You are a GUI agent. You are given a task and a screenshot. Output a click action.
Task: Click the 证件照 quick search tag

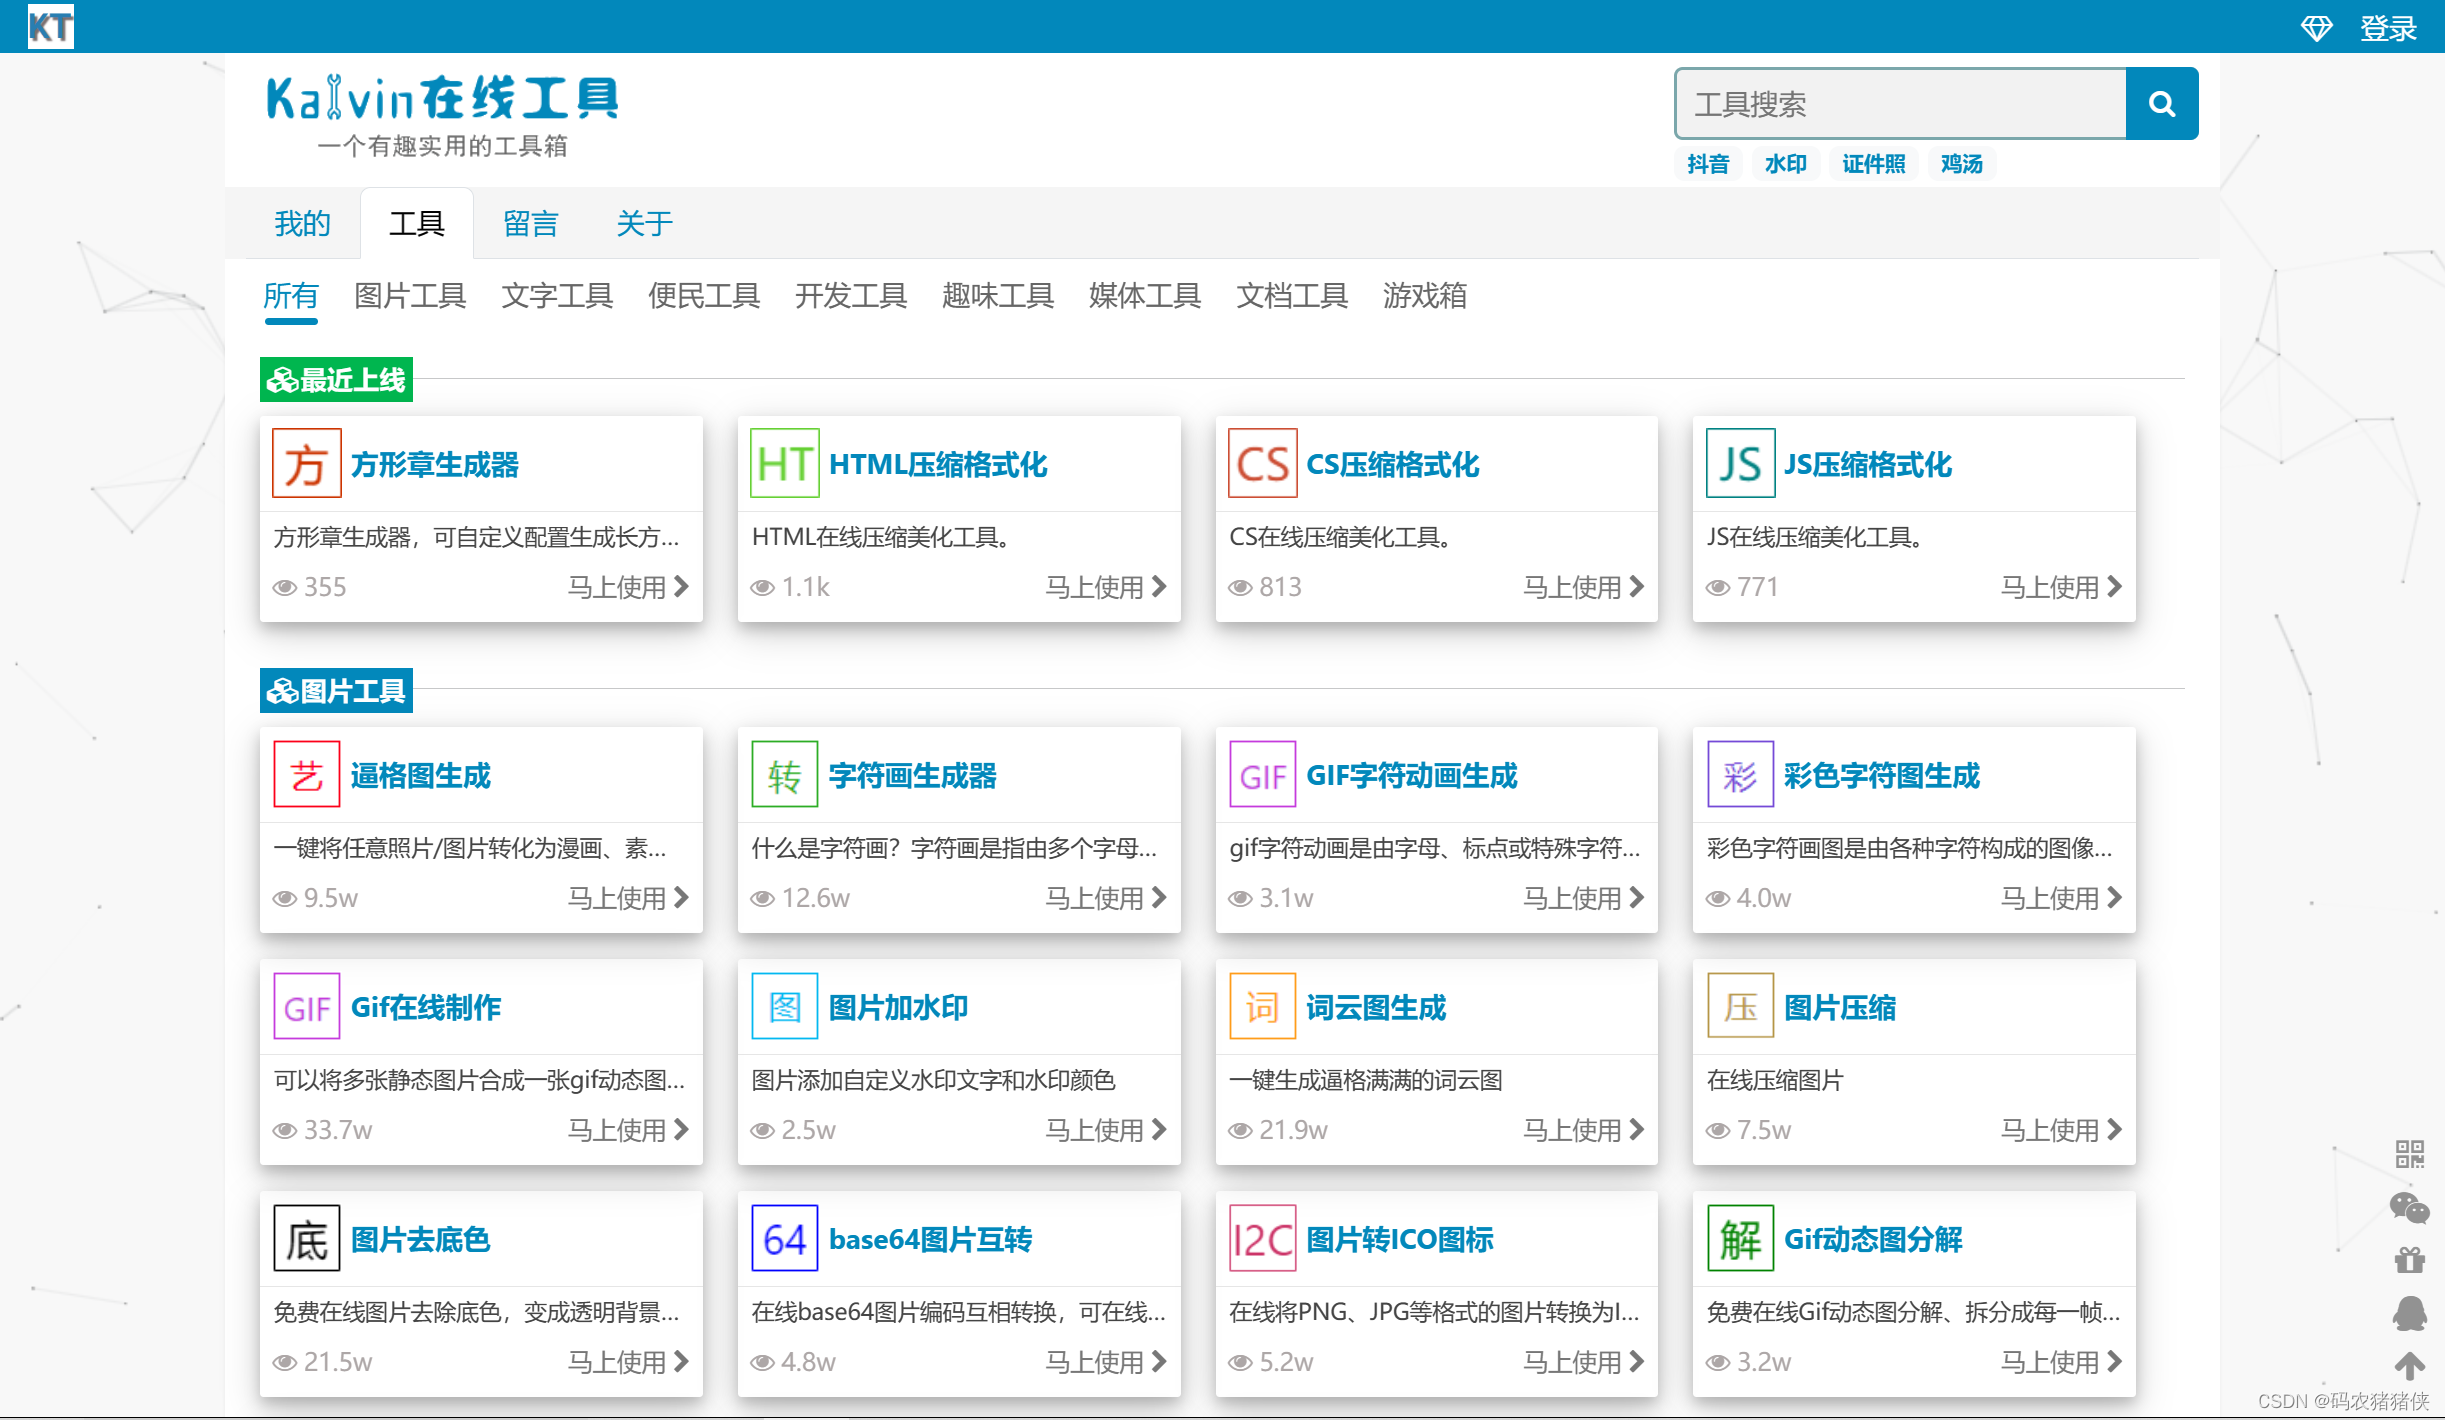pos(1873,164)
